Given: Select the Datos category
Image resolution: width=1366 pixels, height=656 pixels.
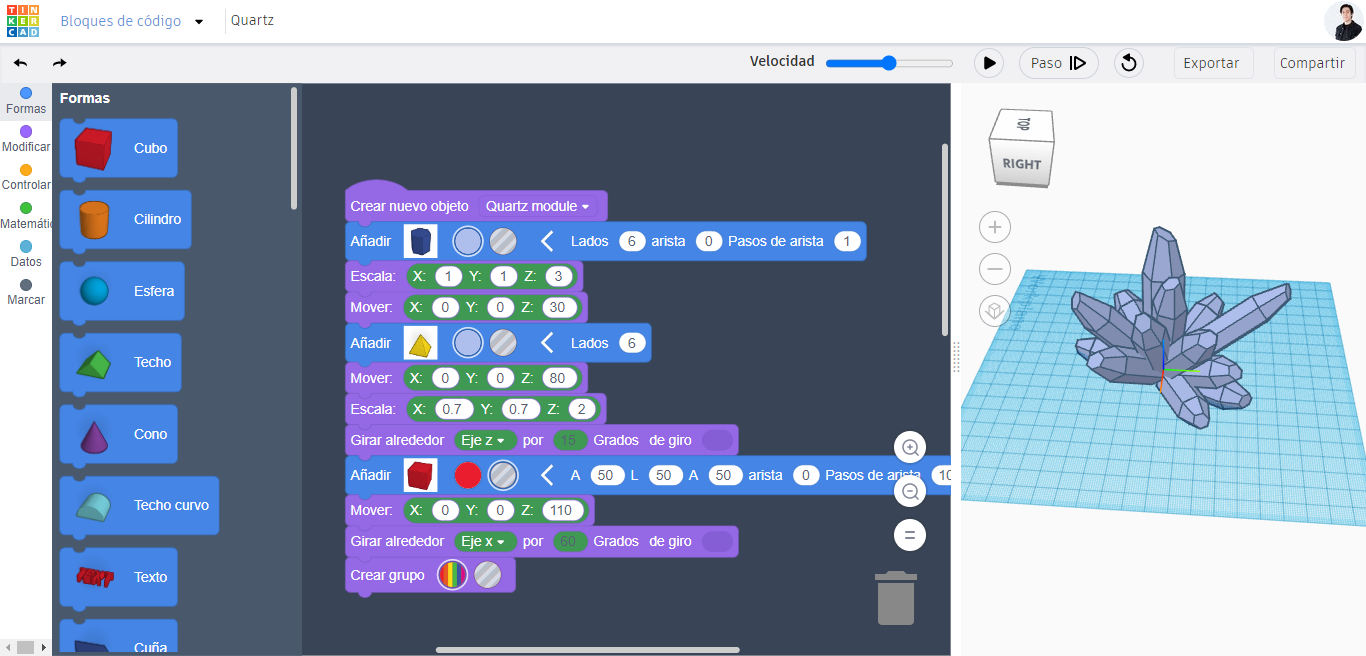Looking at the screenshot, I should pyautogui.click(x=26, y=253).
